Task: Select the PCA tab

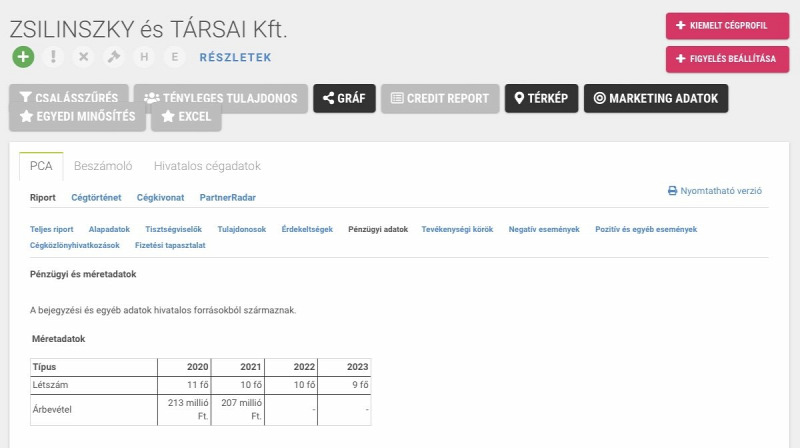Action: pyautogui.click(x=41, y=166)
